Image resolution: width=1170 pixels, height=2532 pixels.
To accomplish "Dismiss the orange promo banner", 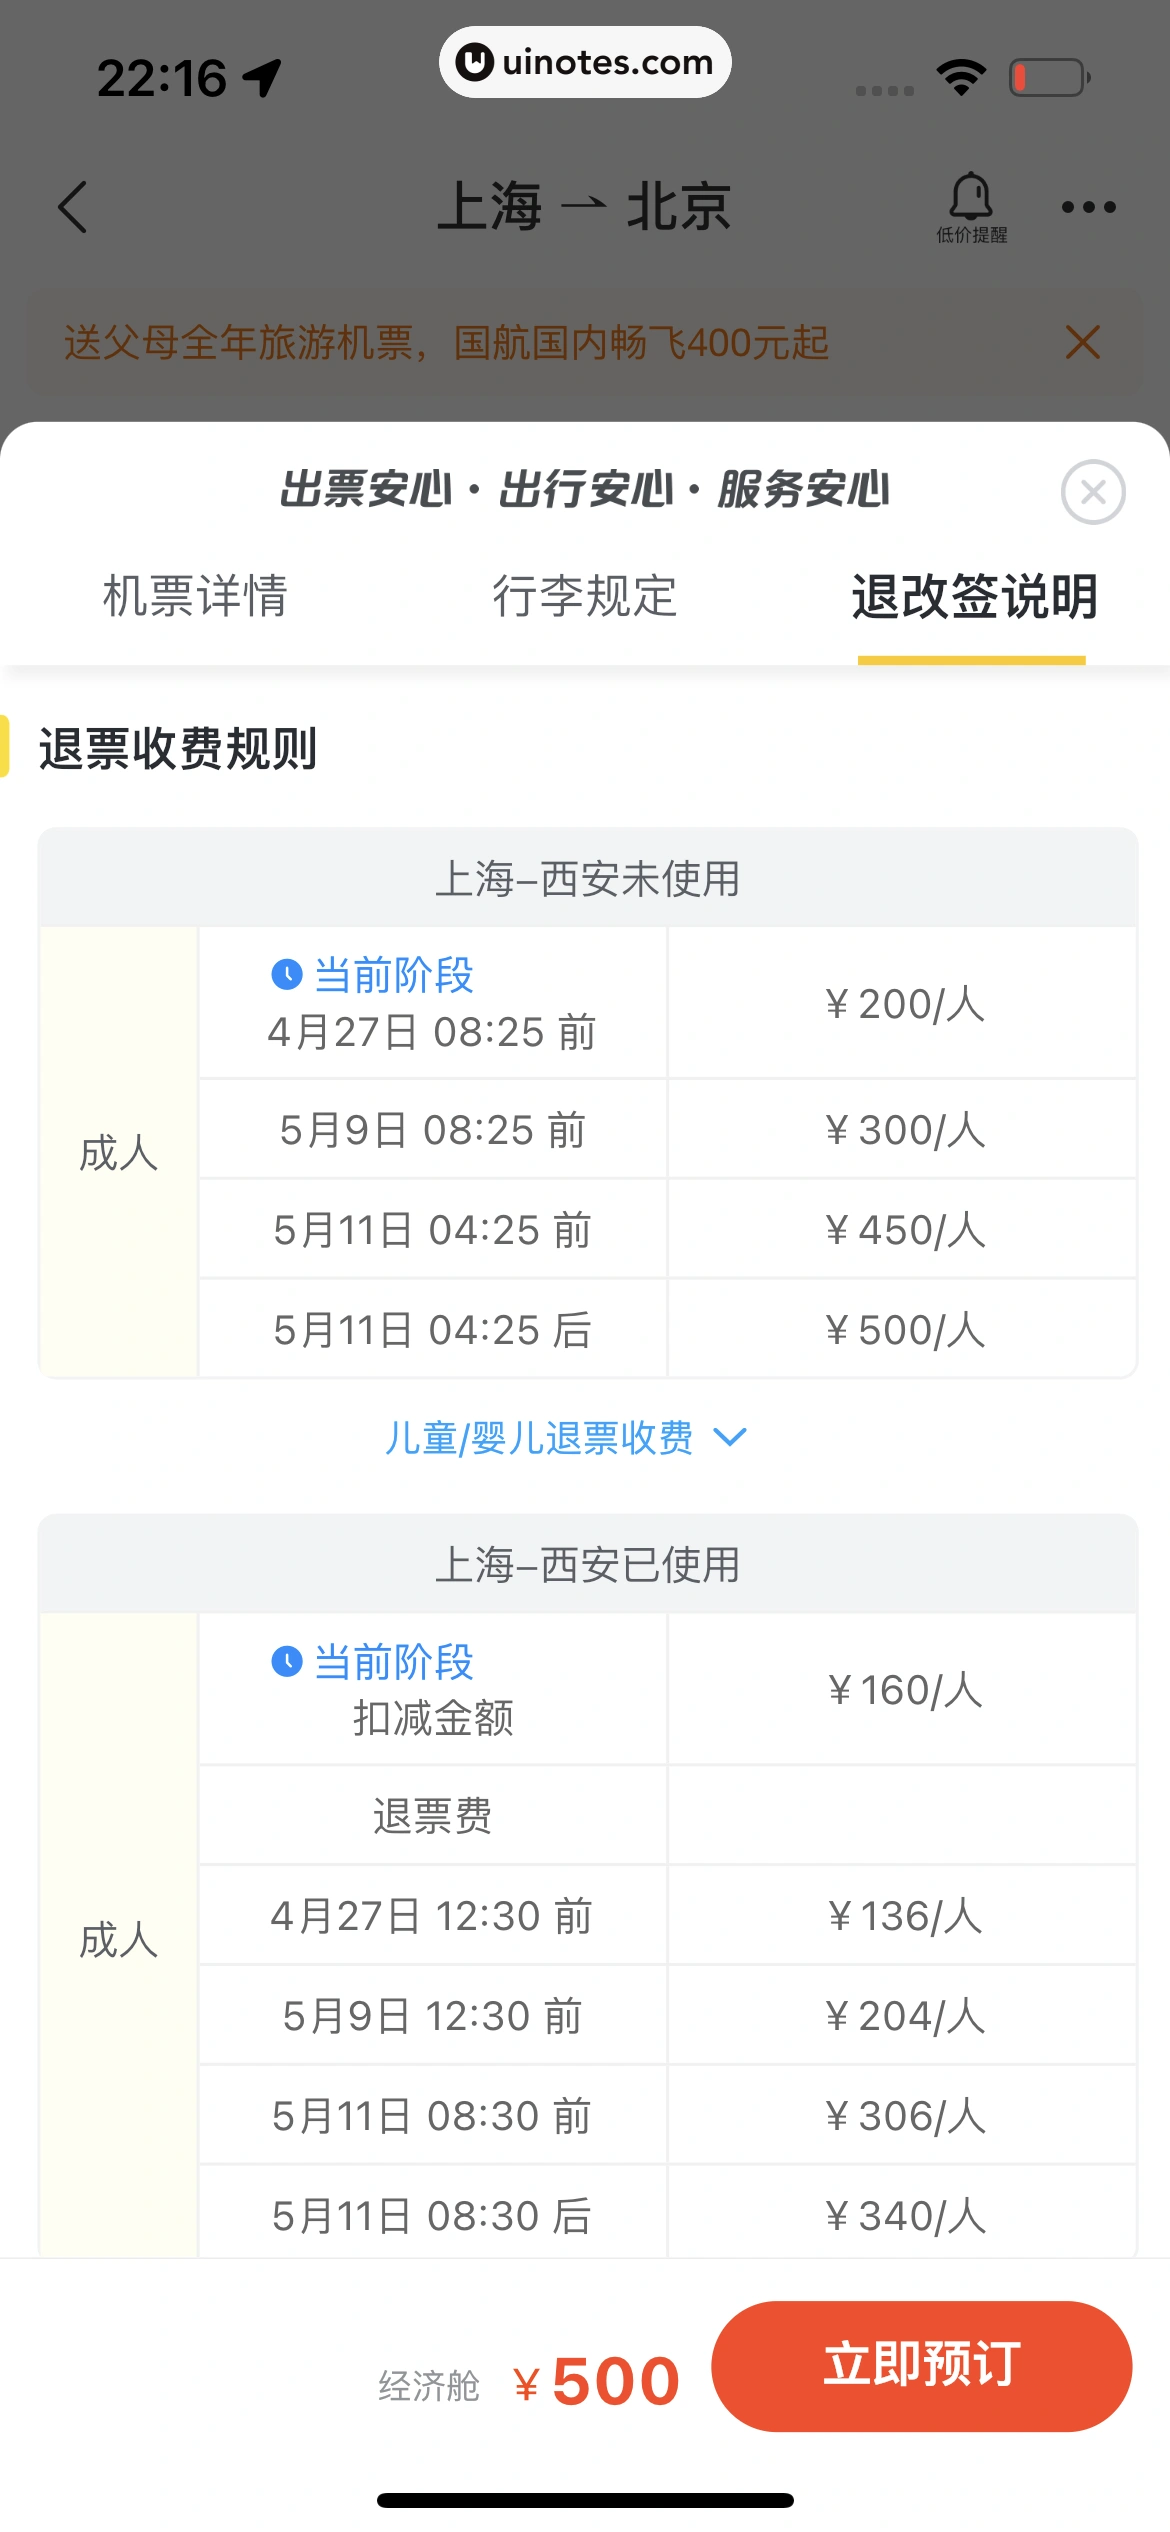I will (1082, 342).
